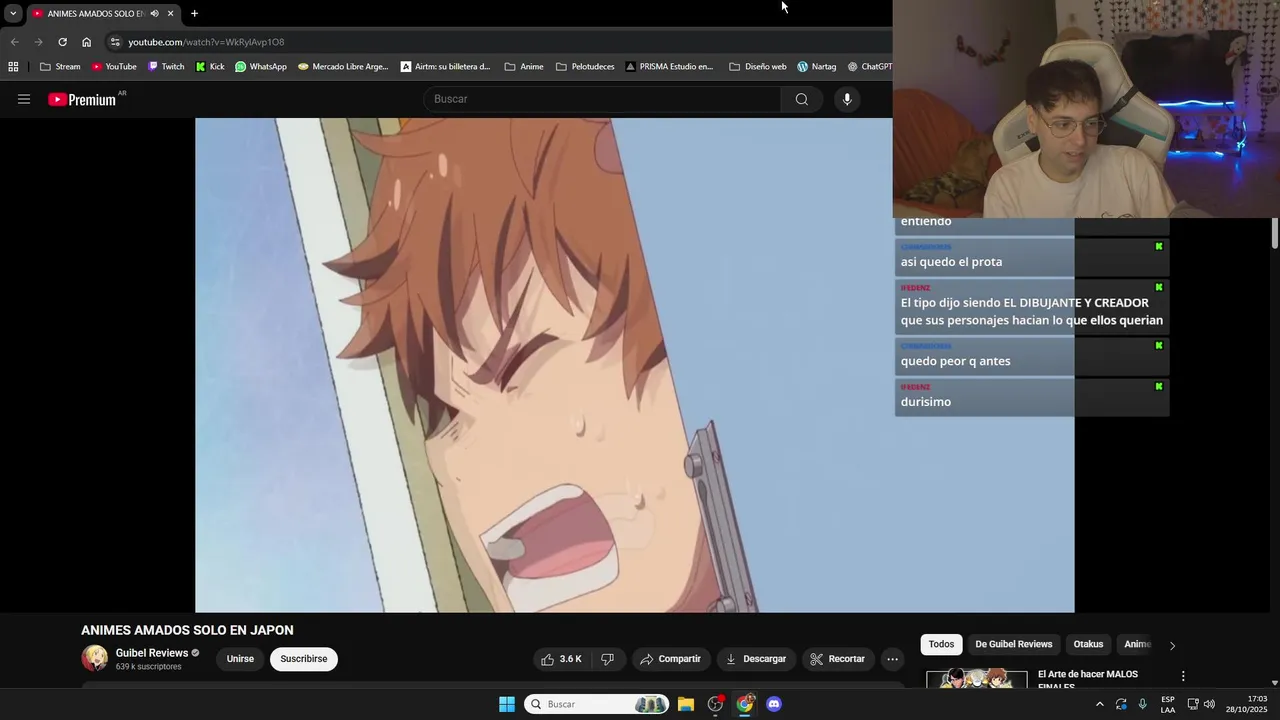This screenshot has height=720, width=1280.
Task: Open the Airtm billetera bookmark
Action: pyautogui.click(x=445, y=67)
